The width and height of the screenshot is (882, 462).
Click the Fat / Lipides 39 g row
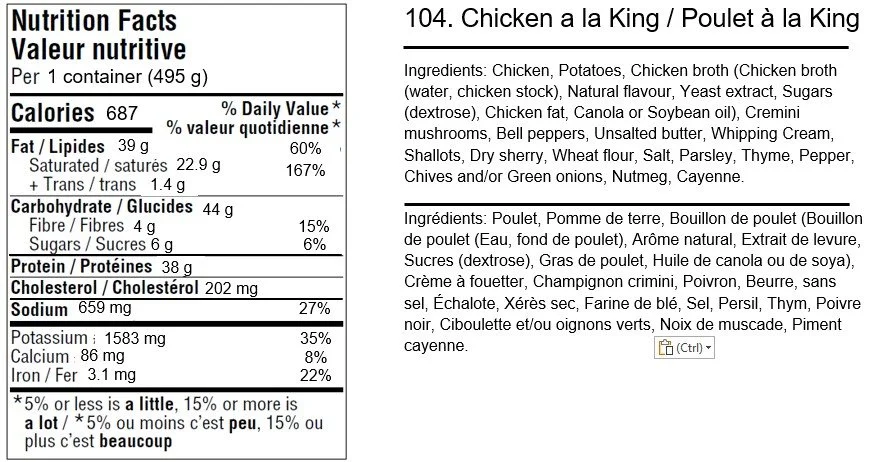[x=177, y=147]
